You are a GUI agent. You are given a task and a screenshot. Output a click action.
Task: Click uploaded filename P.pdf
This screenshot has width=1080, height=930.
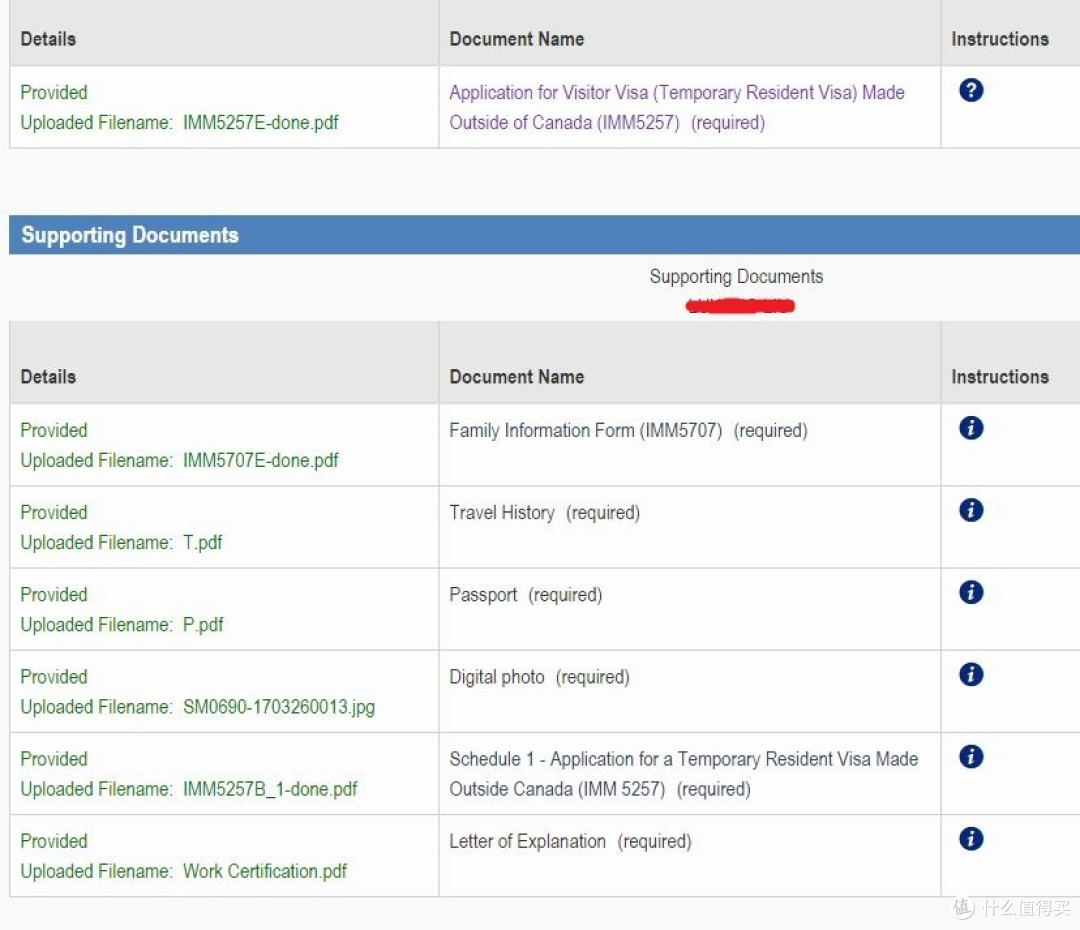pos(203,624)
